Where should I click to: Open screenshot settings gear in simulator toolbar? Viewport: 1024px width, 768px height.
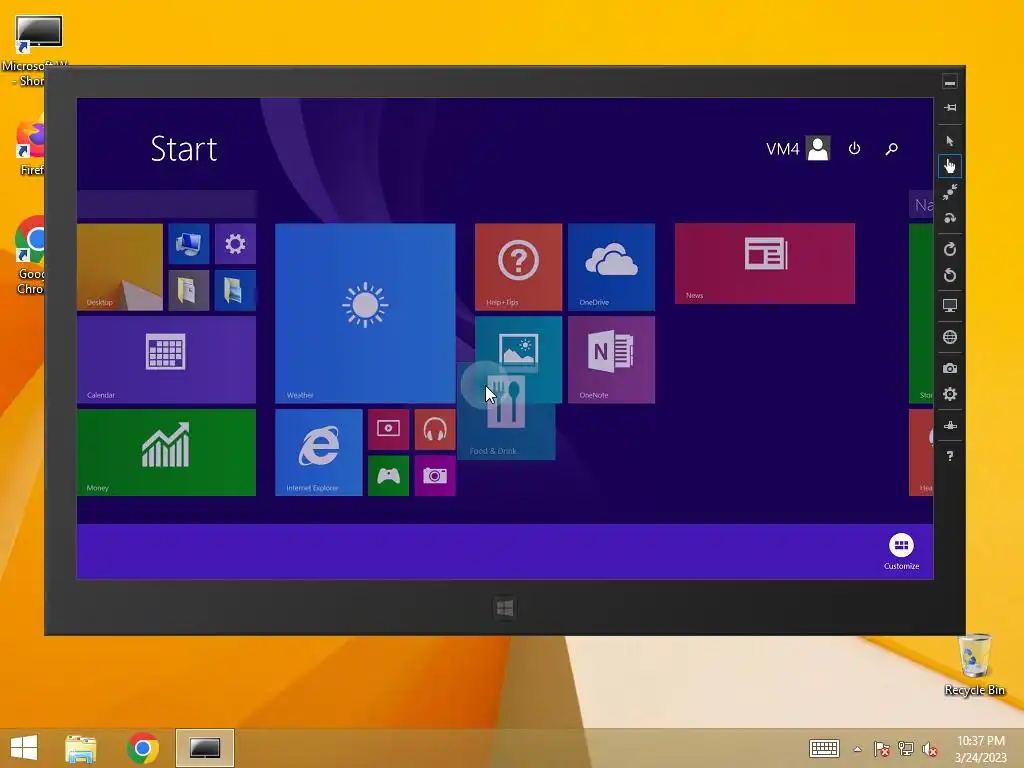click(950, 394)
